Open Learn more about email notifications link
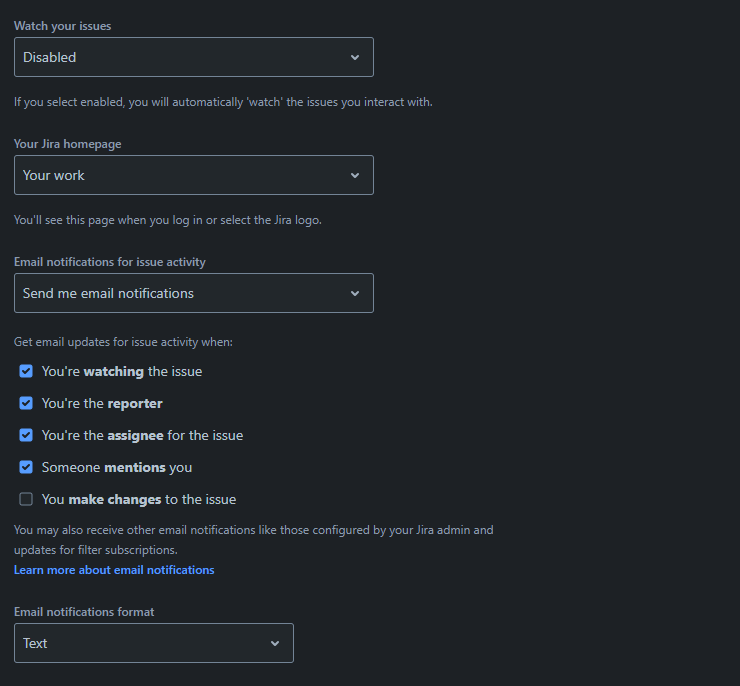740x686 pixels. [114, 570]
